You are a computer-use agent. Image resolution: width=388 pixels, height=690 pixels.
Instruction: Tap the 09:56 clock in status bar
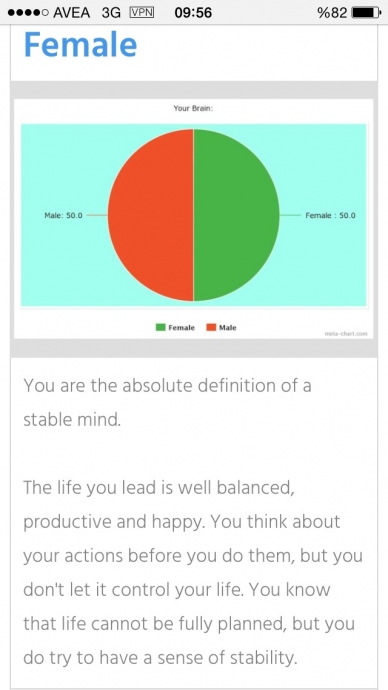[193, 13]
